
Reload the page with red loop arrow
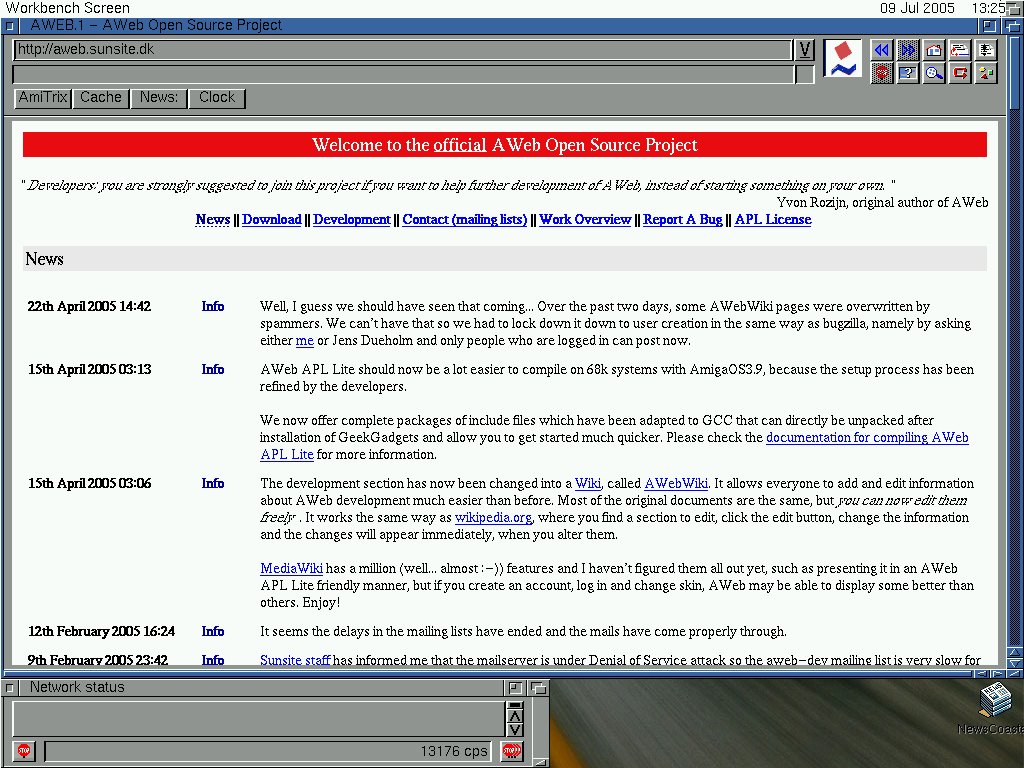[960, 72]
